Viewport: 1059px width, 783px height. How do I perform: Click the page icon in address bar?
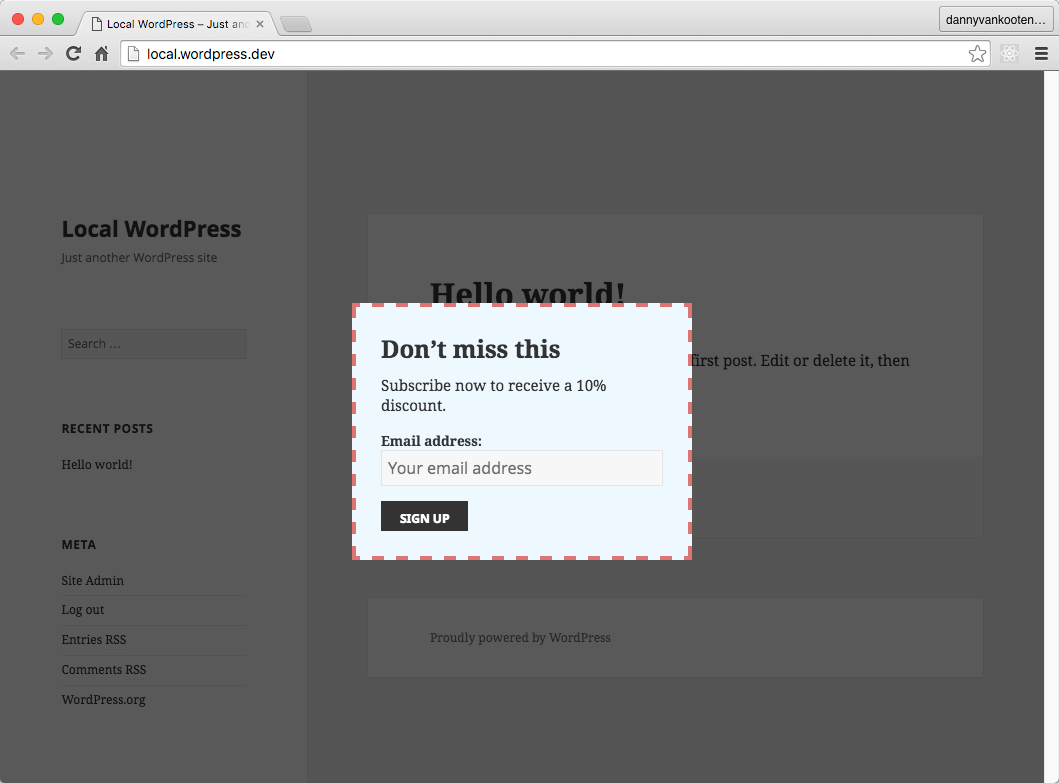click(x=134, y=54)
